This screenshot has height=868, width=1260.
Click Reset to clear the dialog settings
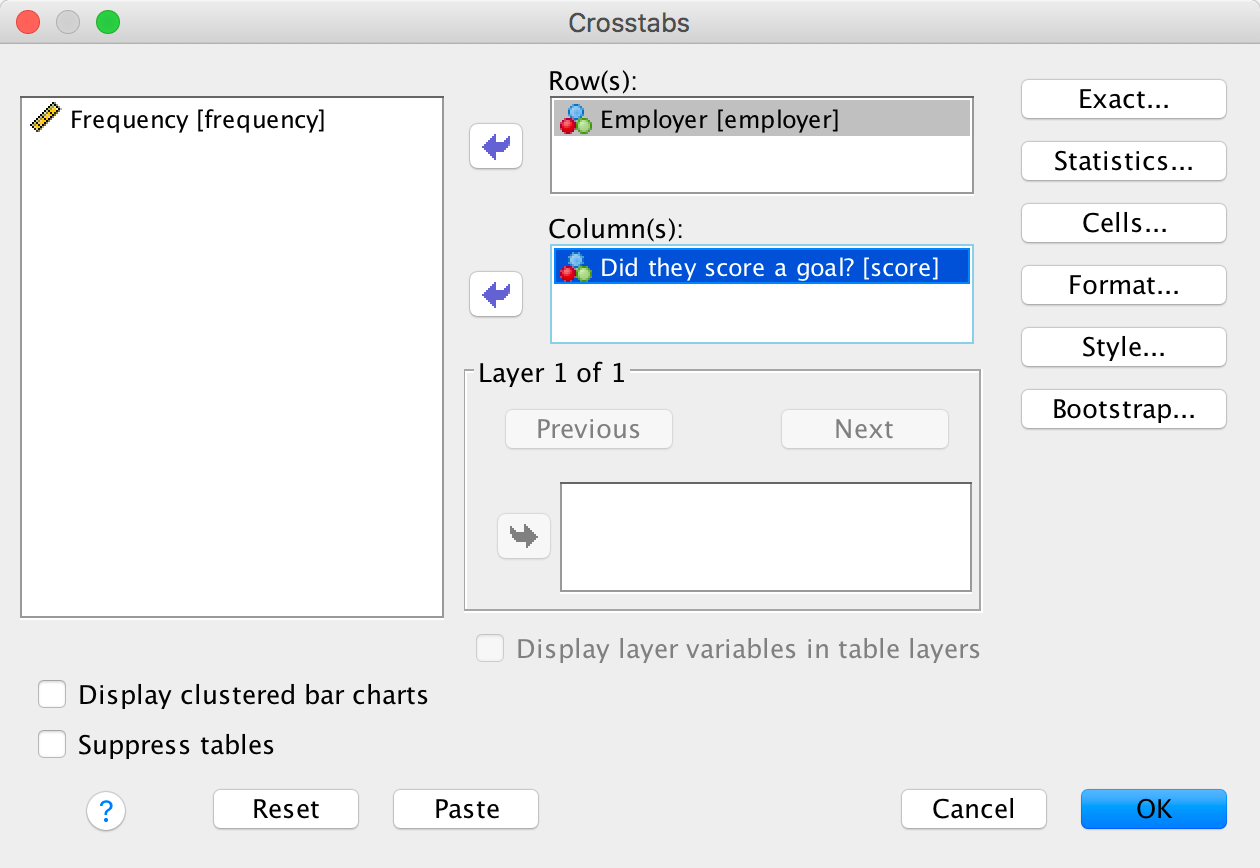pyautogui.click(x=286, y=809)
